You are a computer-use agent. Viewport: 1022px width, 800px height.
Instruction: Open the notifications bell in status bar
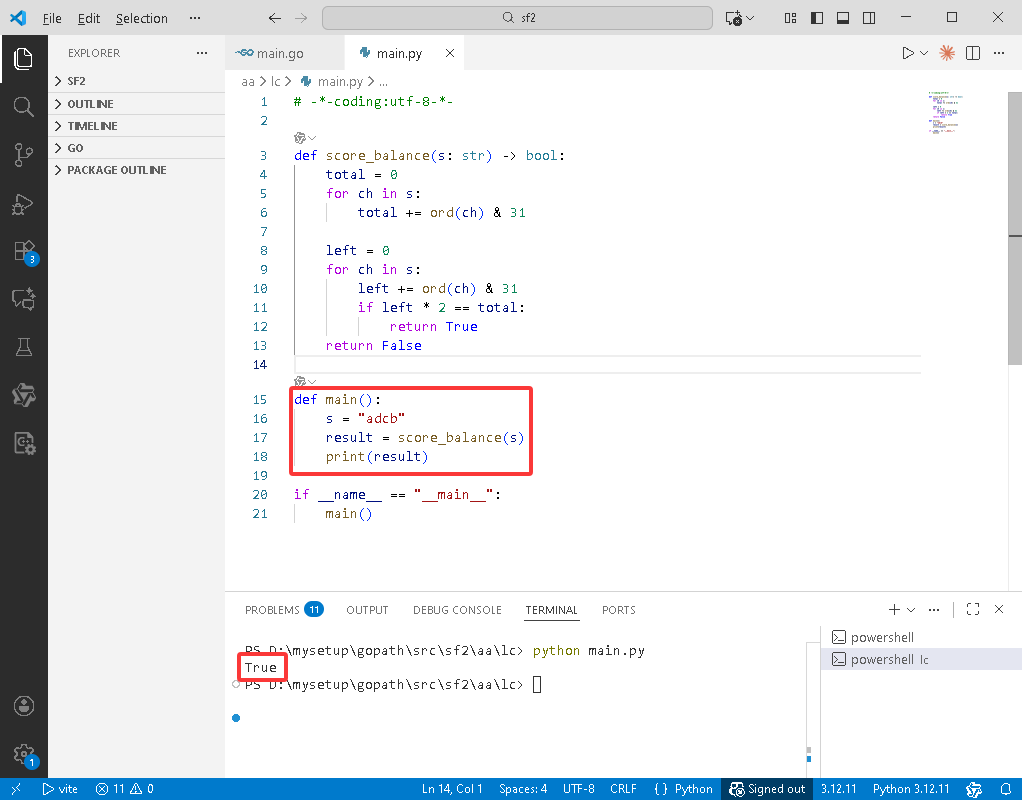coord(1006,789)
